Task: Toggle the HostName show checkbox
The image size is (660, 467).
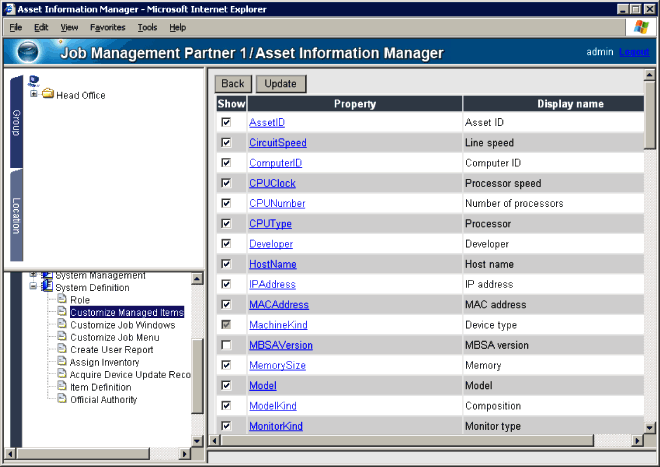Action: click(x=226, y=264)
